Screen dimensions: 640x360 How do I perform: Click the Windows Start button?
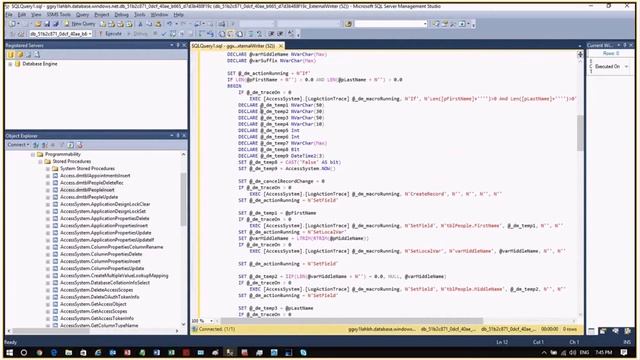tap(10, 353)
